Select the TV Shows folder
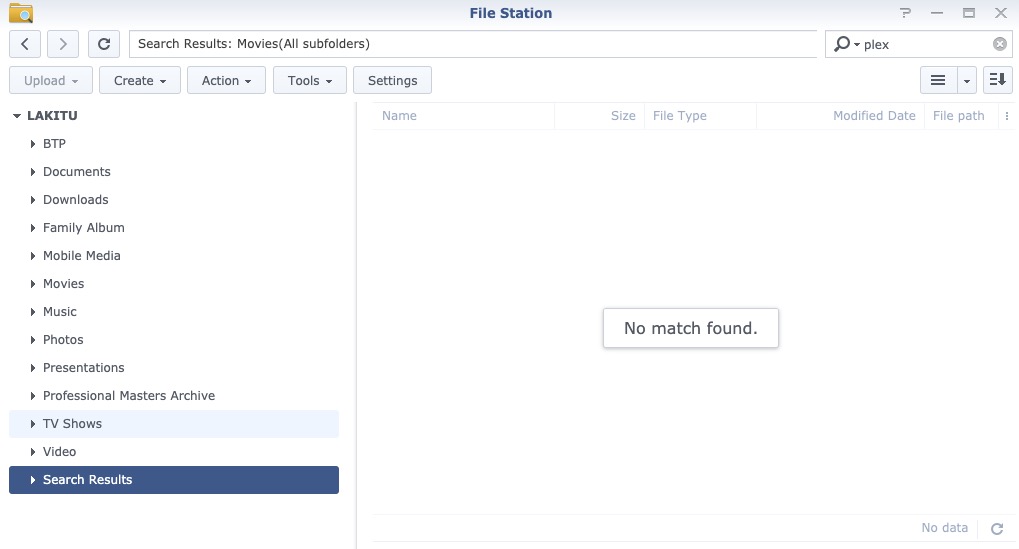Viewport: 1019px width, 549px height. tap(72, 424)
